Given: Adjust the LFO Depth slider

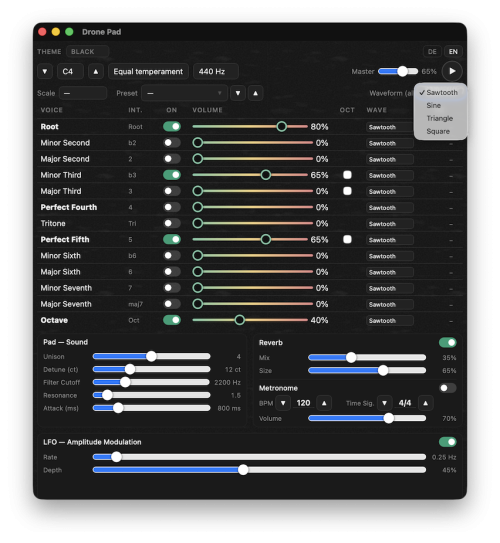Looking at the screenshot, I should point(259,470).
